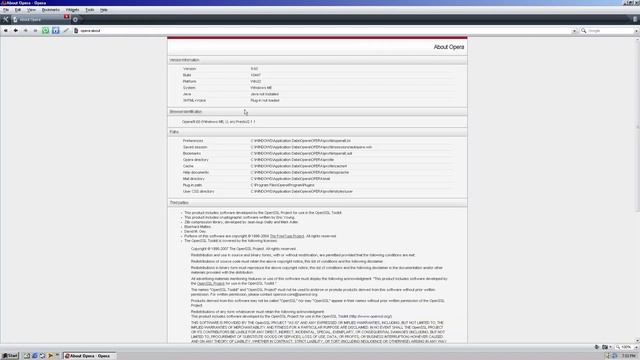Image resolution: width=640 pixels, height=360 pixels.
Task: Open the View menu
Action: click(x=31, y=10)
